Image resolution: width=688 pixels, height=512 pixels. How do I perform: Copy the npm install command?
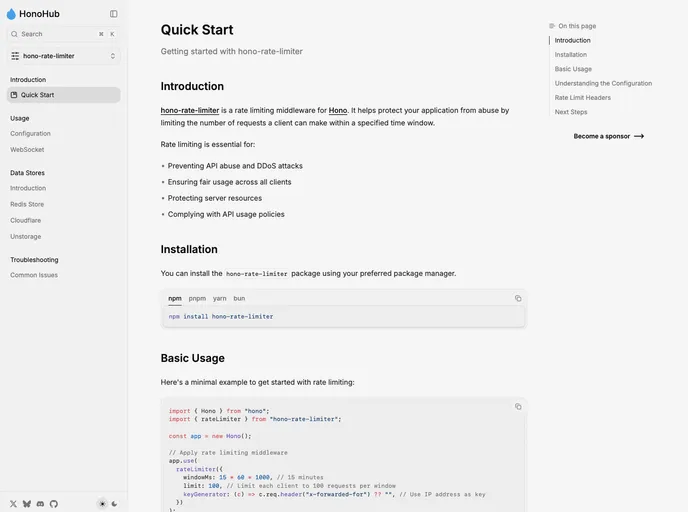[517, 298]
